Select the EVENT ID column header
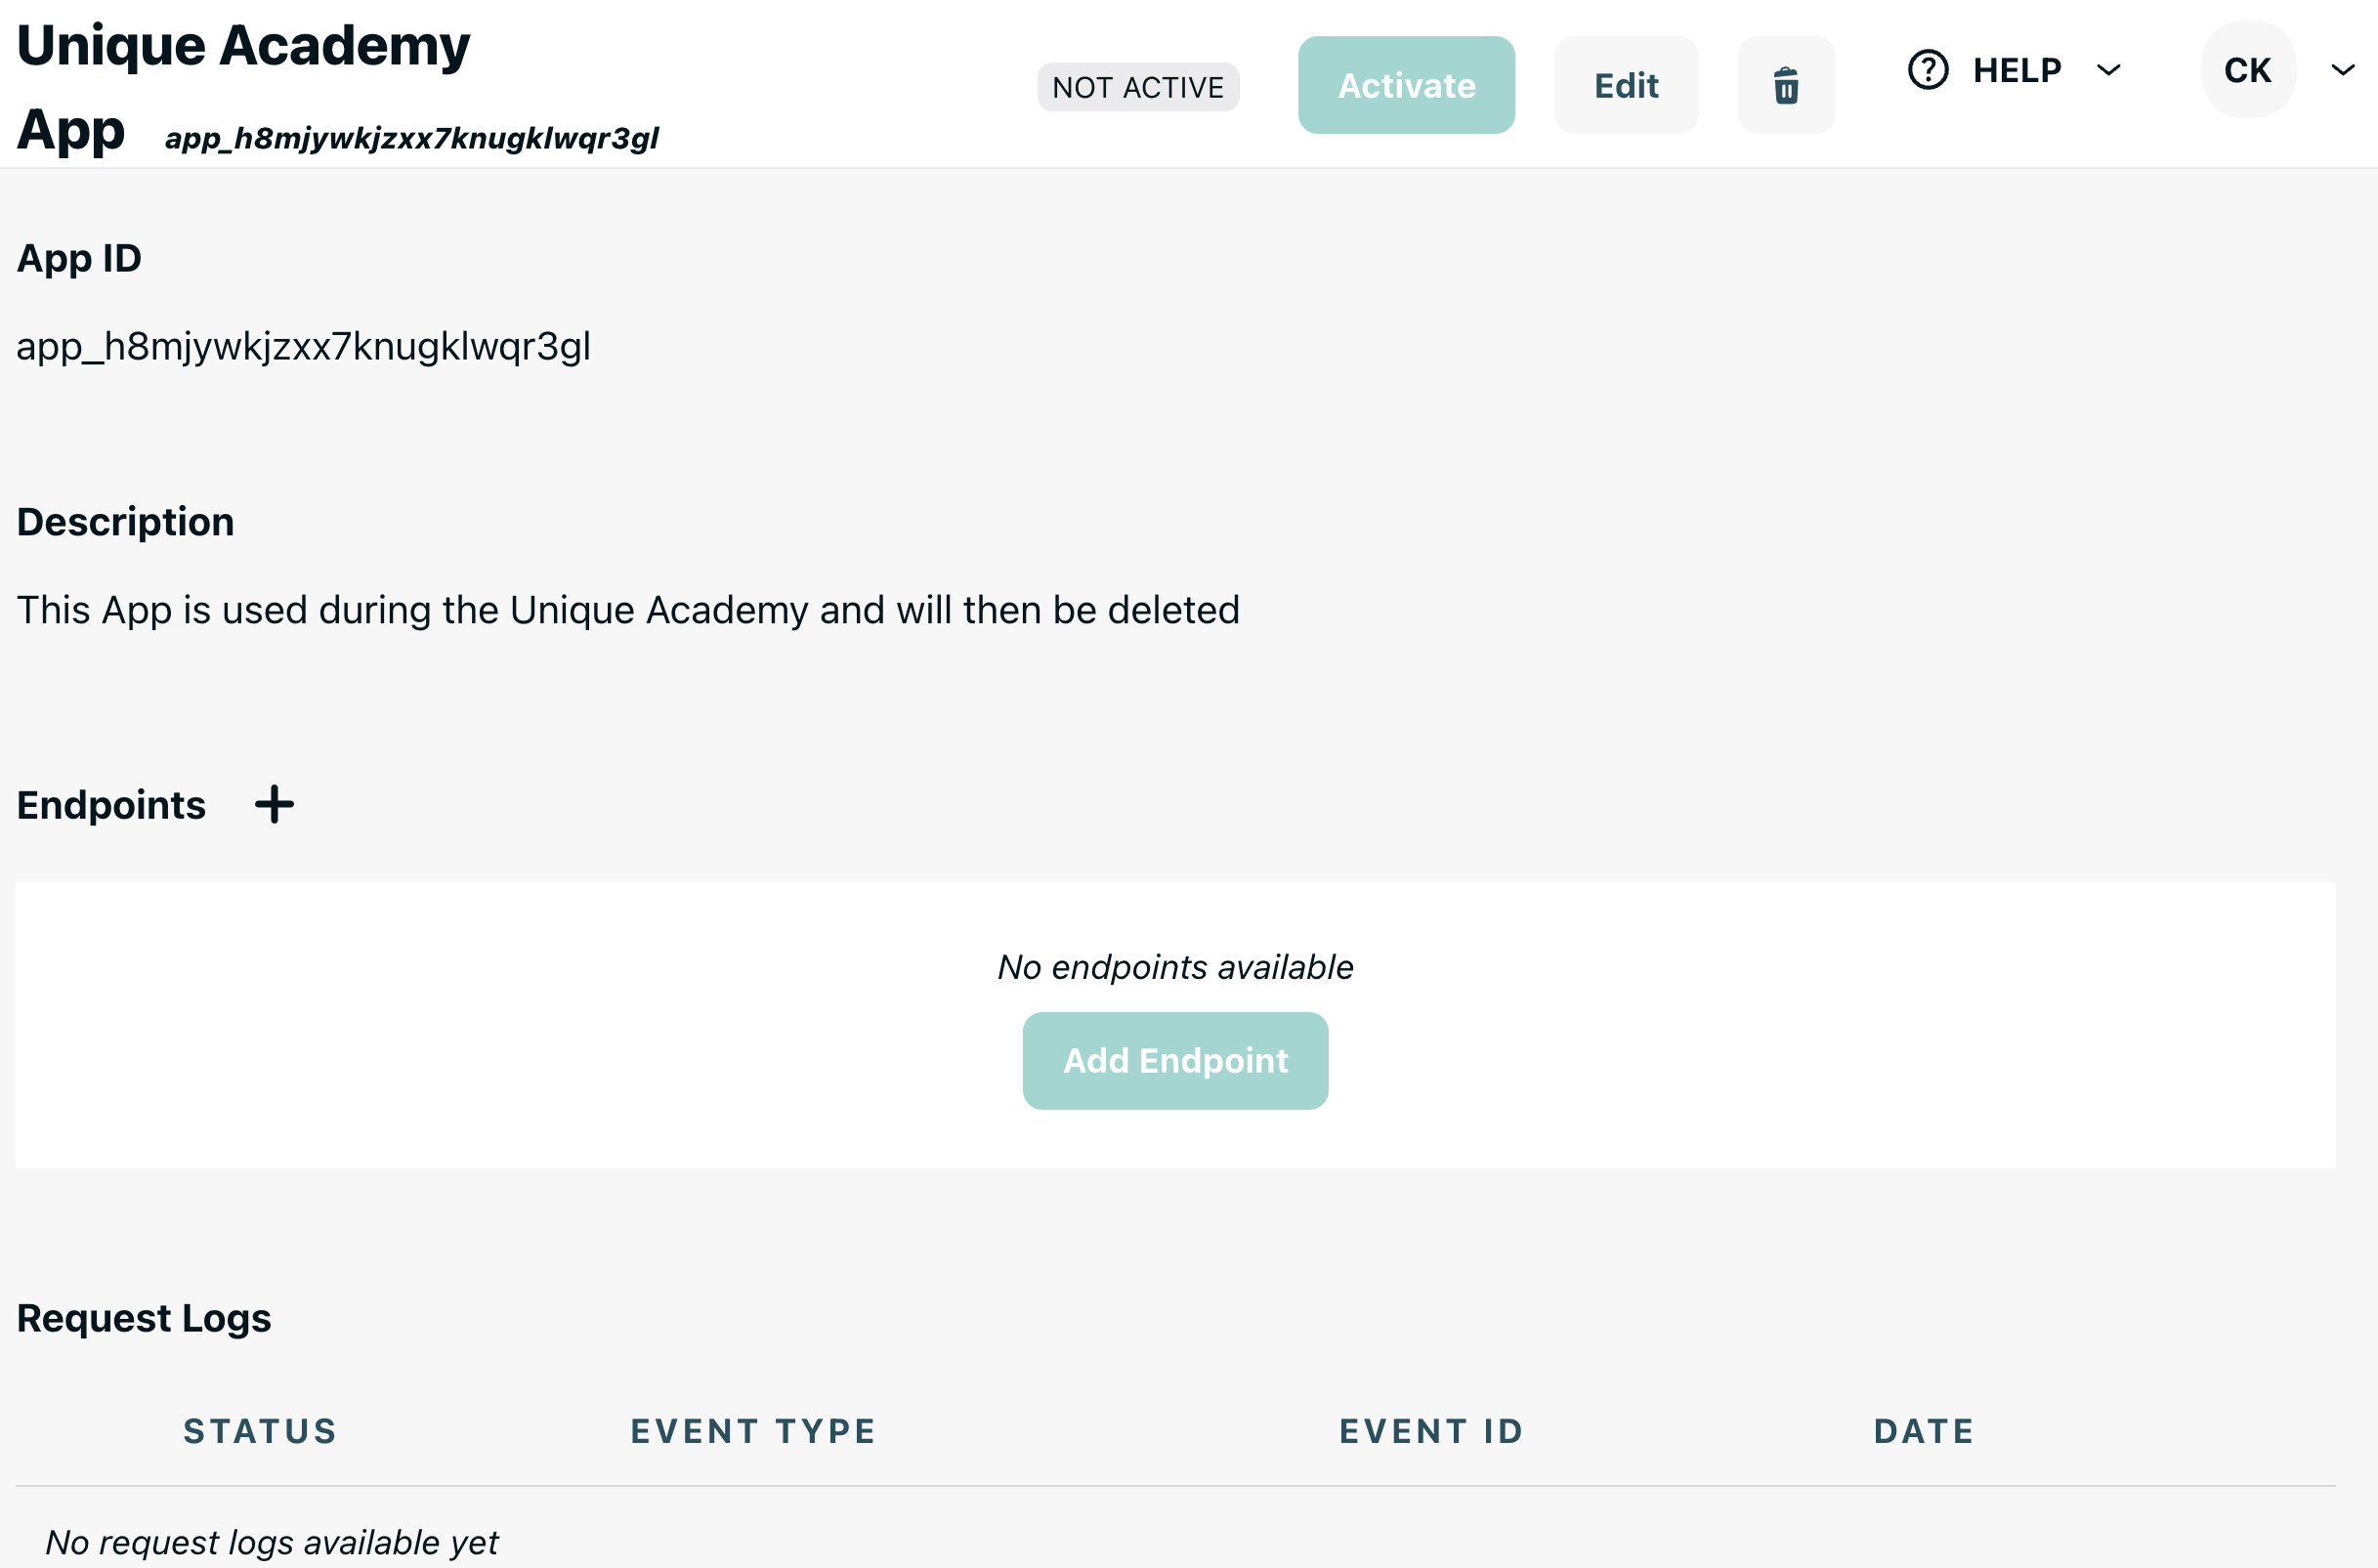 tap(1431, 1431)
